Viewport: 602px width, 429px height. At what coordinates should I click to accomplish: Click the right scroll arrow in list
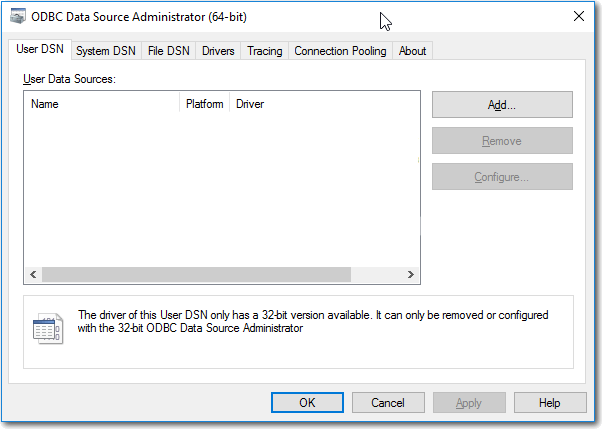411,274
